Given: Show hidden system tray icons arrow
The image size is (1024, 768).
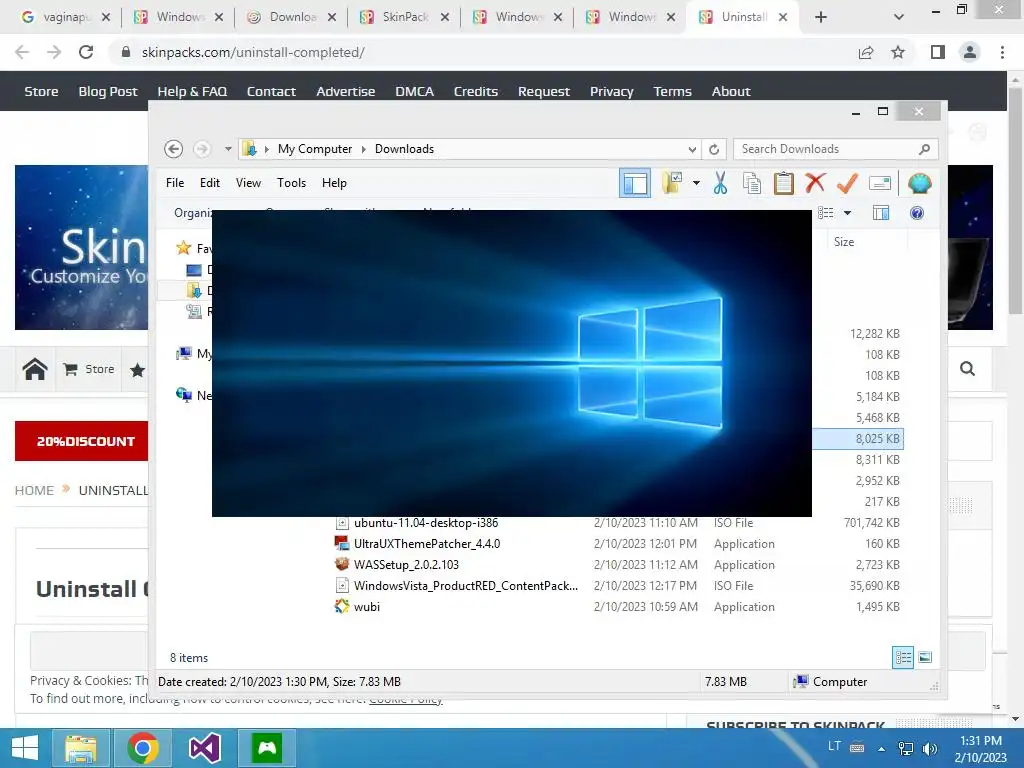Looking at the screenshot, I should pos(882,748).
